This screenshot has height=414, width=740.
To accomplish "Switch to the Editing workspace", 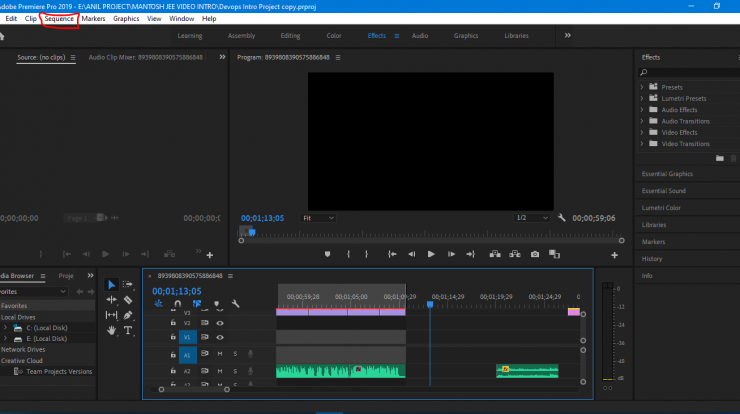I will [290, 36].
